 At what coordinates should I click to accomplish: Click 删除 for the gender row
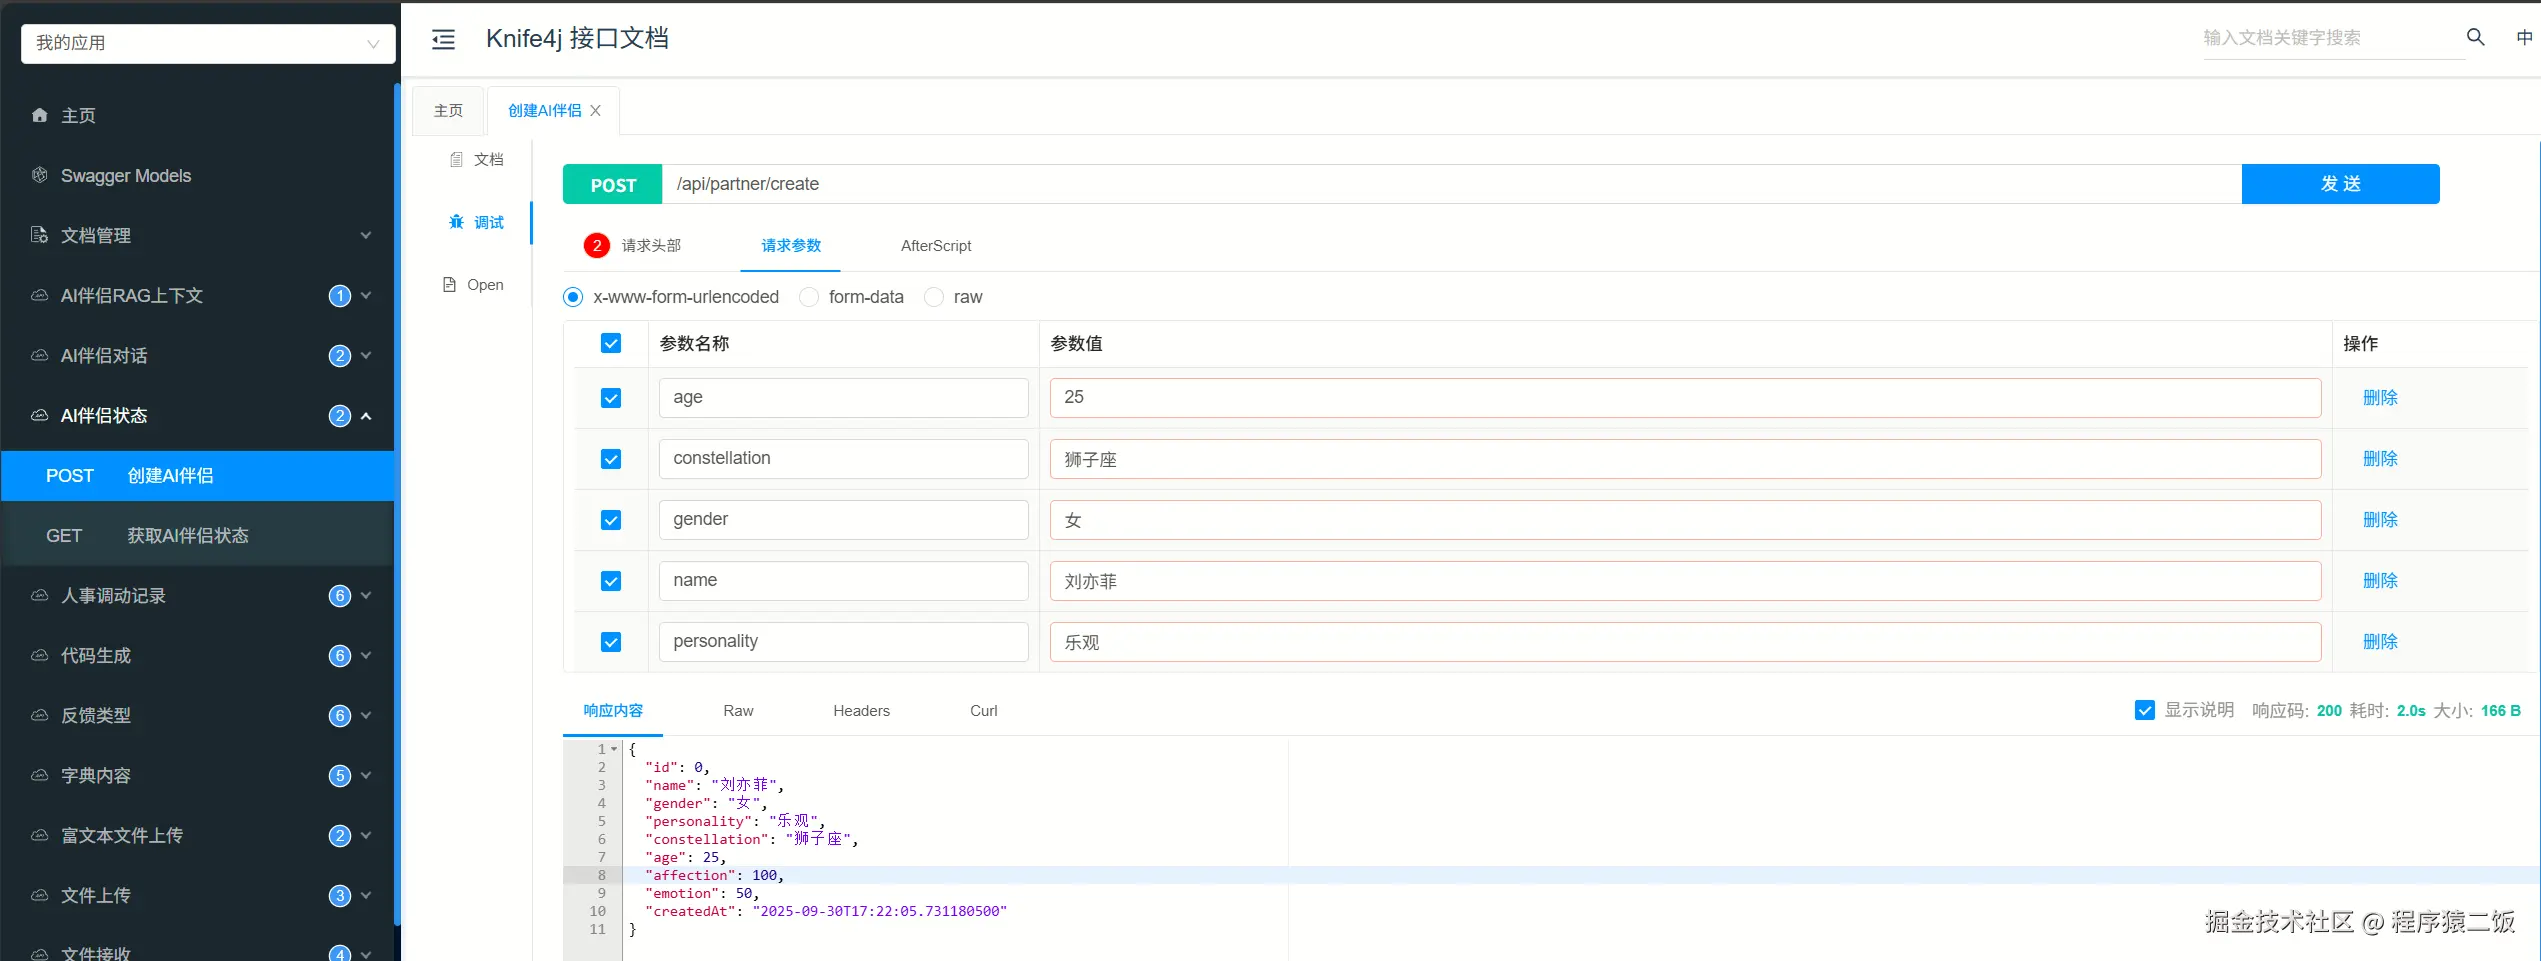(x=2380, y=520)
